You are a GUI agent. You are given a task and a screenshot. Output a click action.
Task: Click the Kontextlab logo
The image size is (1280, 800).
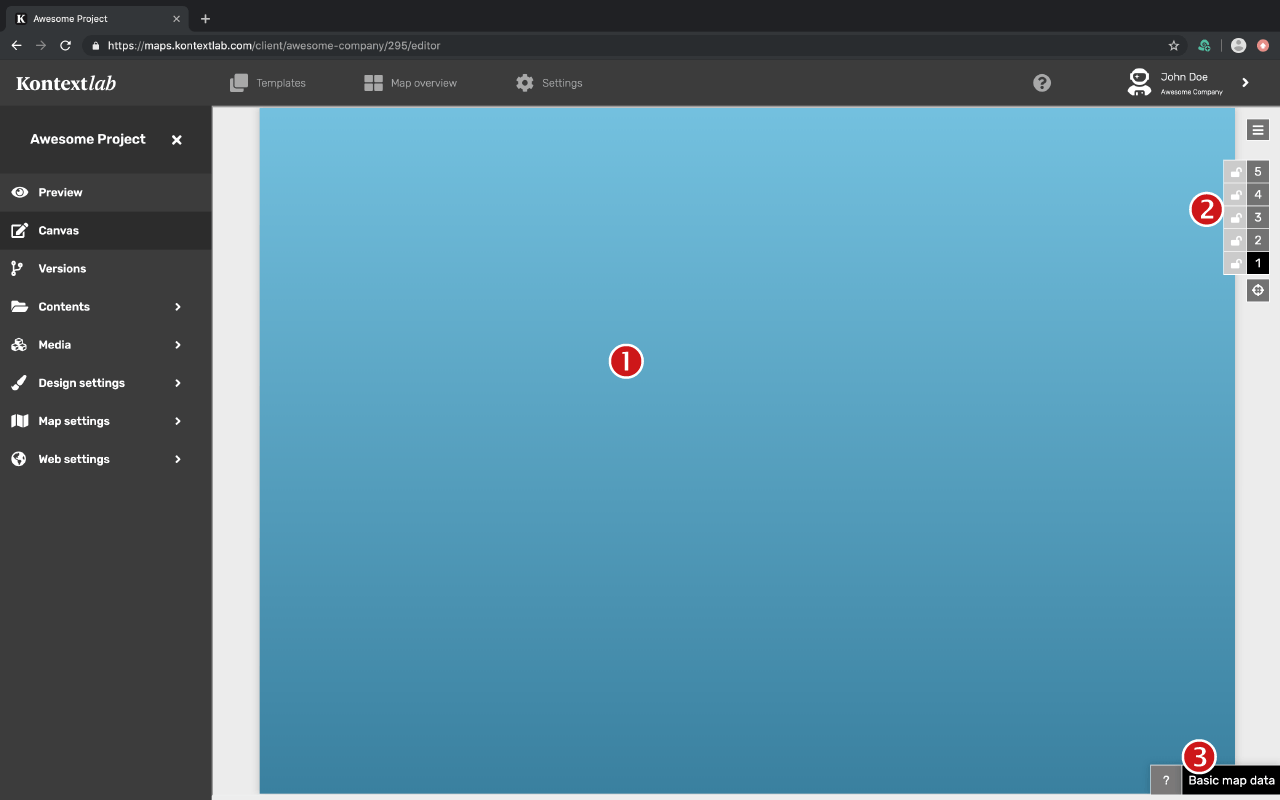[x=66, y=83]
